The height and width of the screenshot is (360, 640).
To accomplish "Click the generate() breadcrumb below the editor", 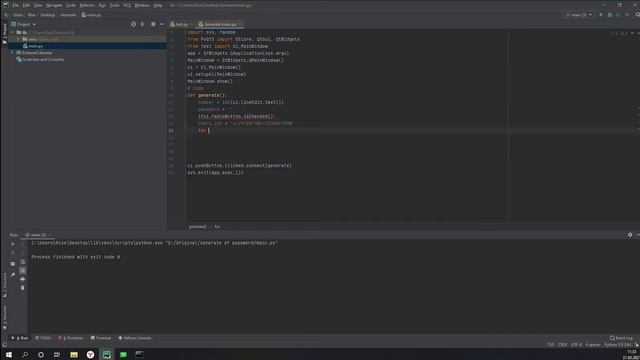I will tap(198, 227).
